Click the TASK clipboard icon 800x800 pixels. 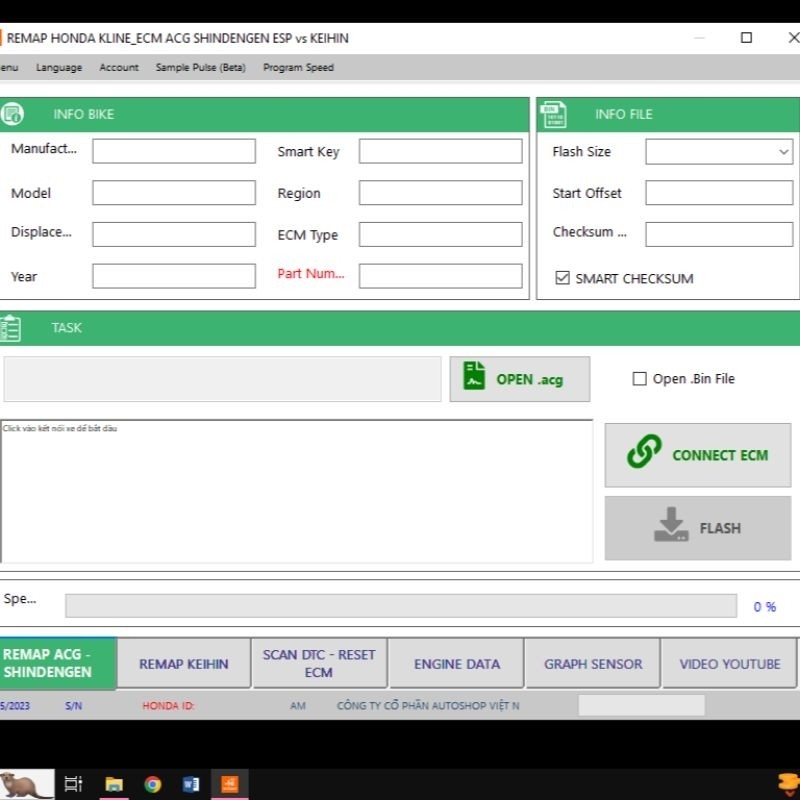click(12, 327)
